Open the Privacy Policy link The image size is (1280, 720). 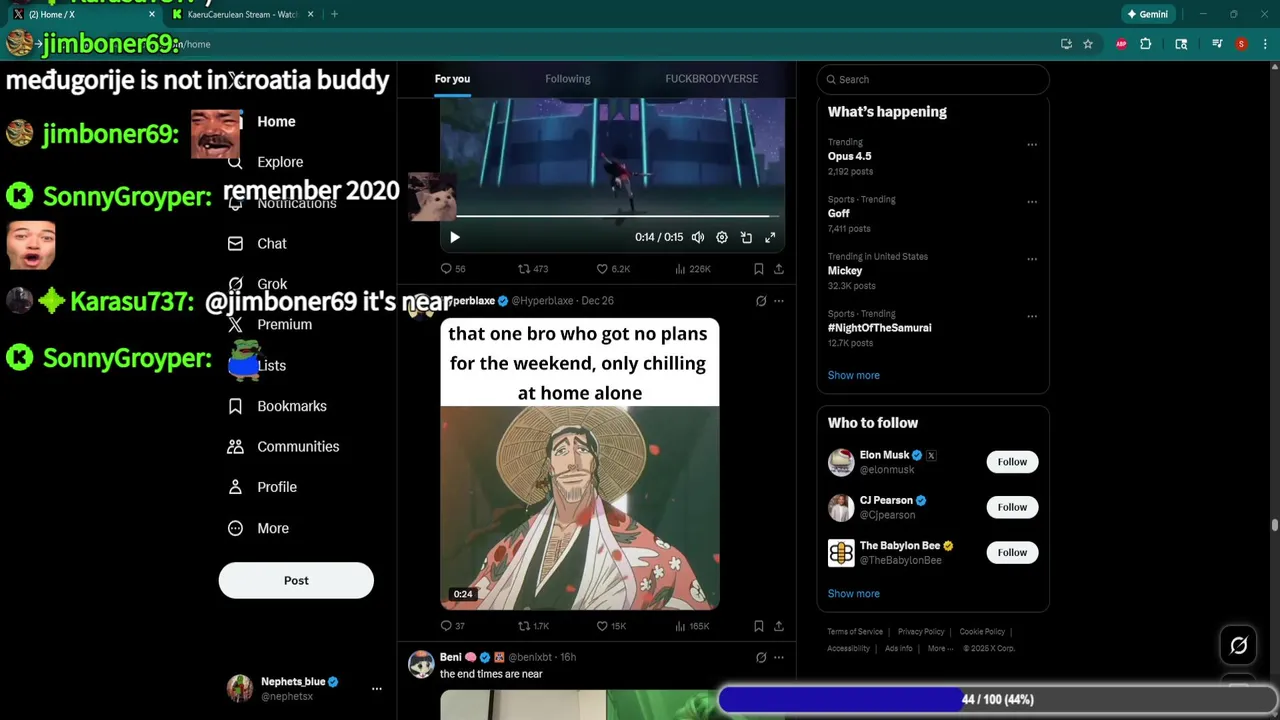[x=921, y=632]
